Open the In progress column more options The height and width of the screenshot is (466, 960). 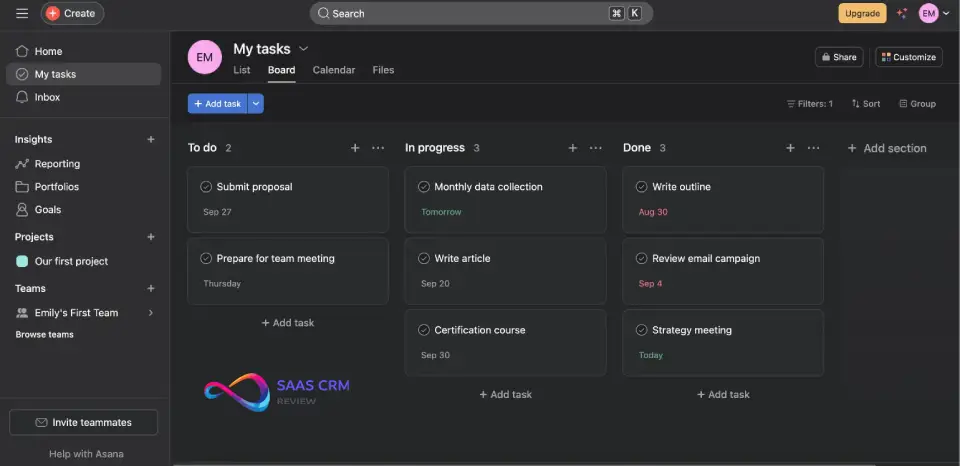coord(596,148)
